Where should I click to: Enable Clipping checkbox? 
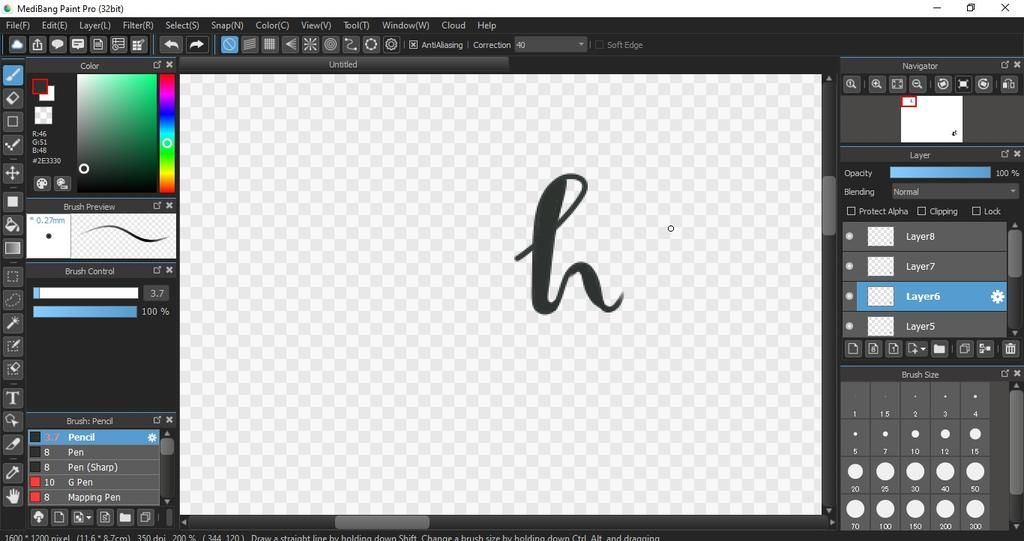click(x=921, y=211)
